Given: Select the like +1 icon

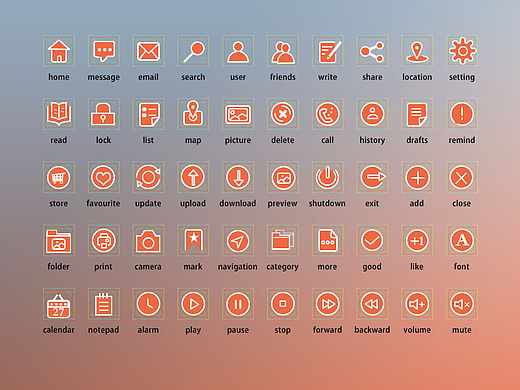Looking at the screenshot, I should 417,241.
